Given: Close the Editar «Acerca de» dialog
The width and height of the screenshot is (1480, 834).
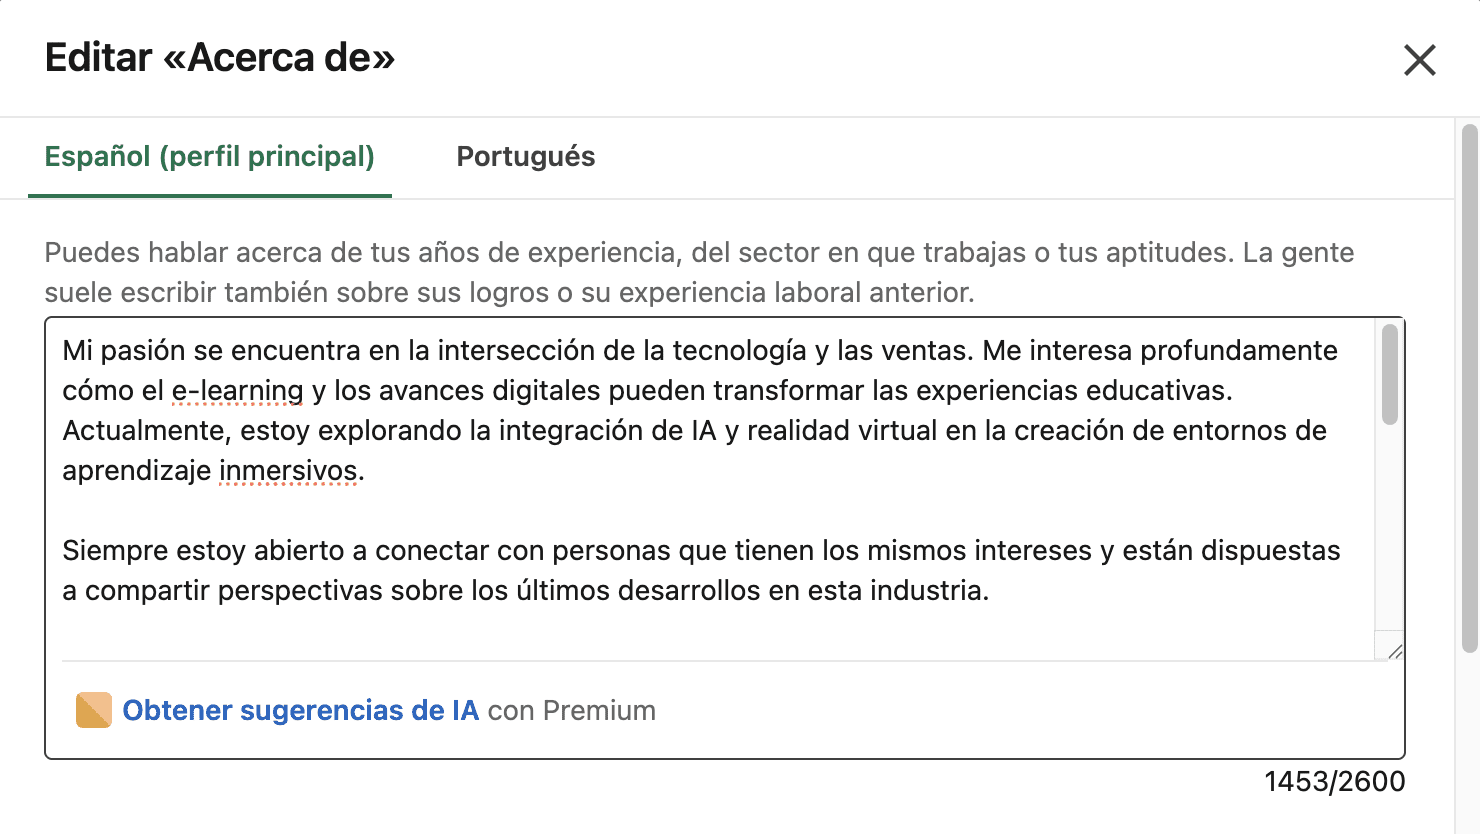Looking at the screenshot, I should point(1419,60).
